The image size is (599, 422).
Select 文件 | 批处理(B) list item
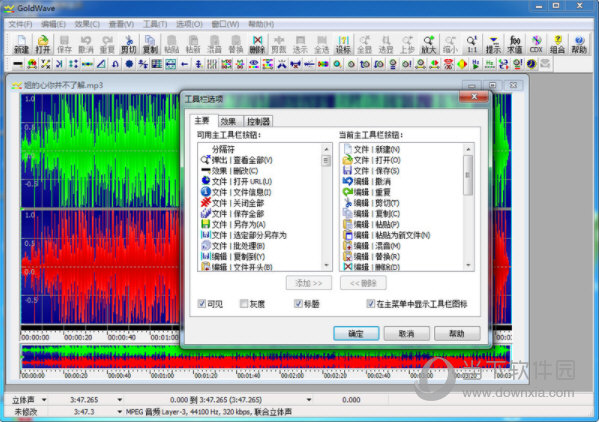click(x=233, y=246)
